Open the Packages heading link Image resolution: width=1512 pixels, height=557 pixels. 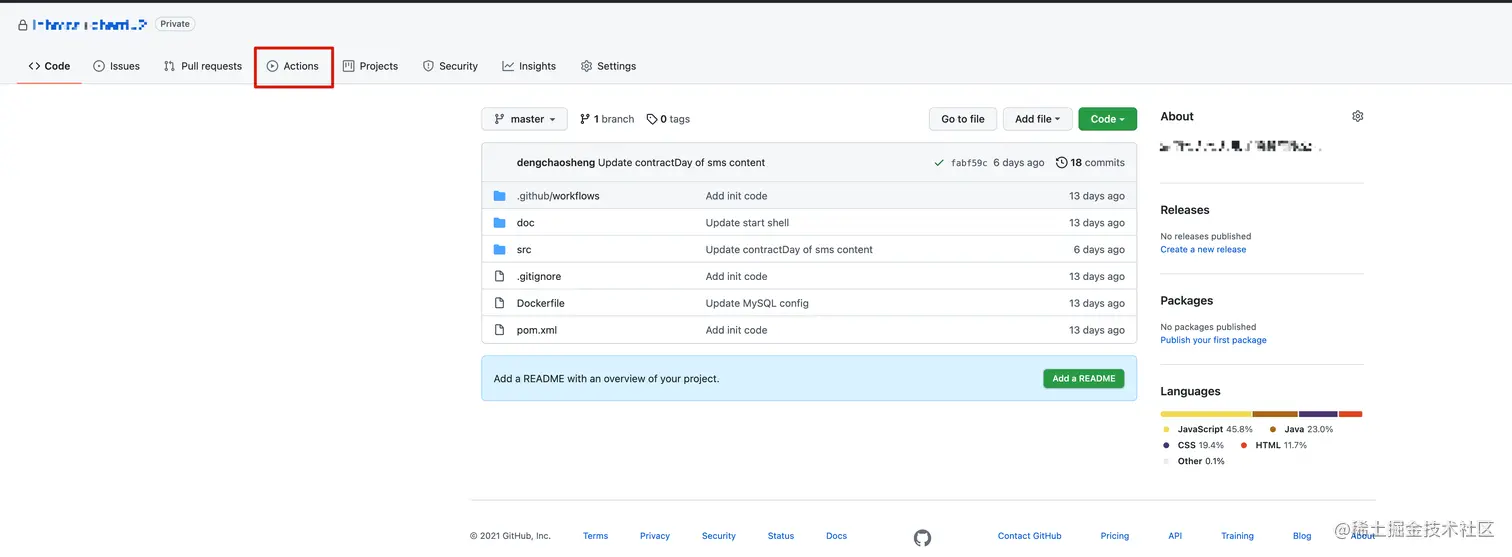pos(1187,301)
